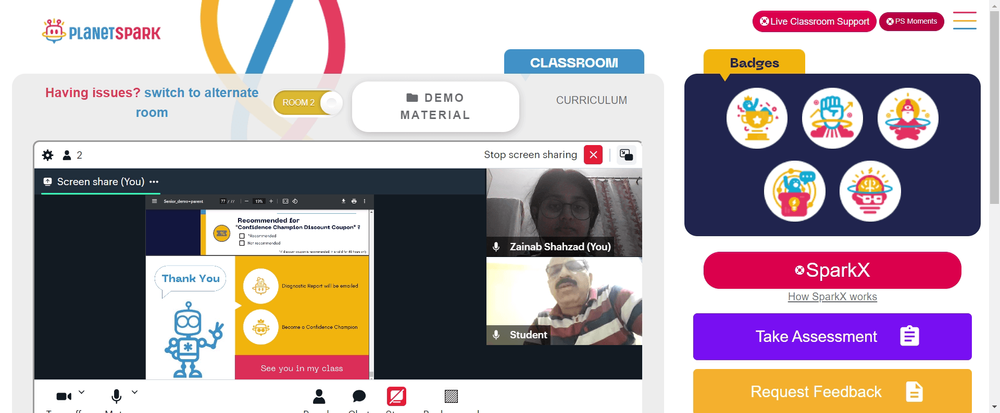Expand camera device options chevron
This screenshot has height=413, width=1000.
(81, 392)
